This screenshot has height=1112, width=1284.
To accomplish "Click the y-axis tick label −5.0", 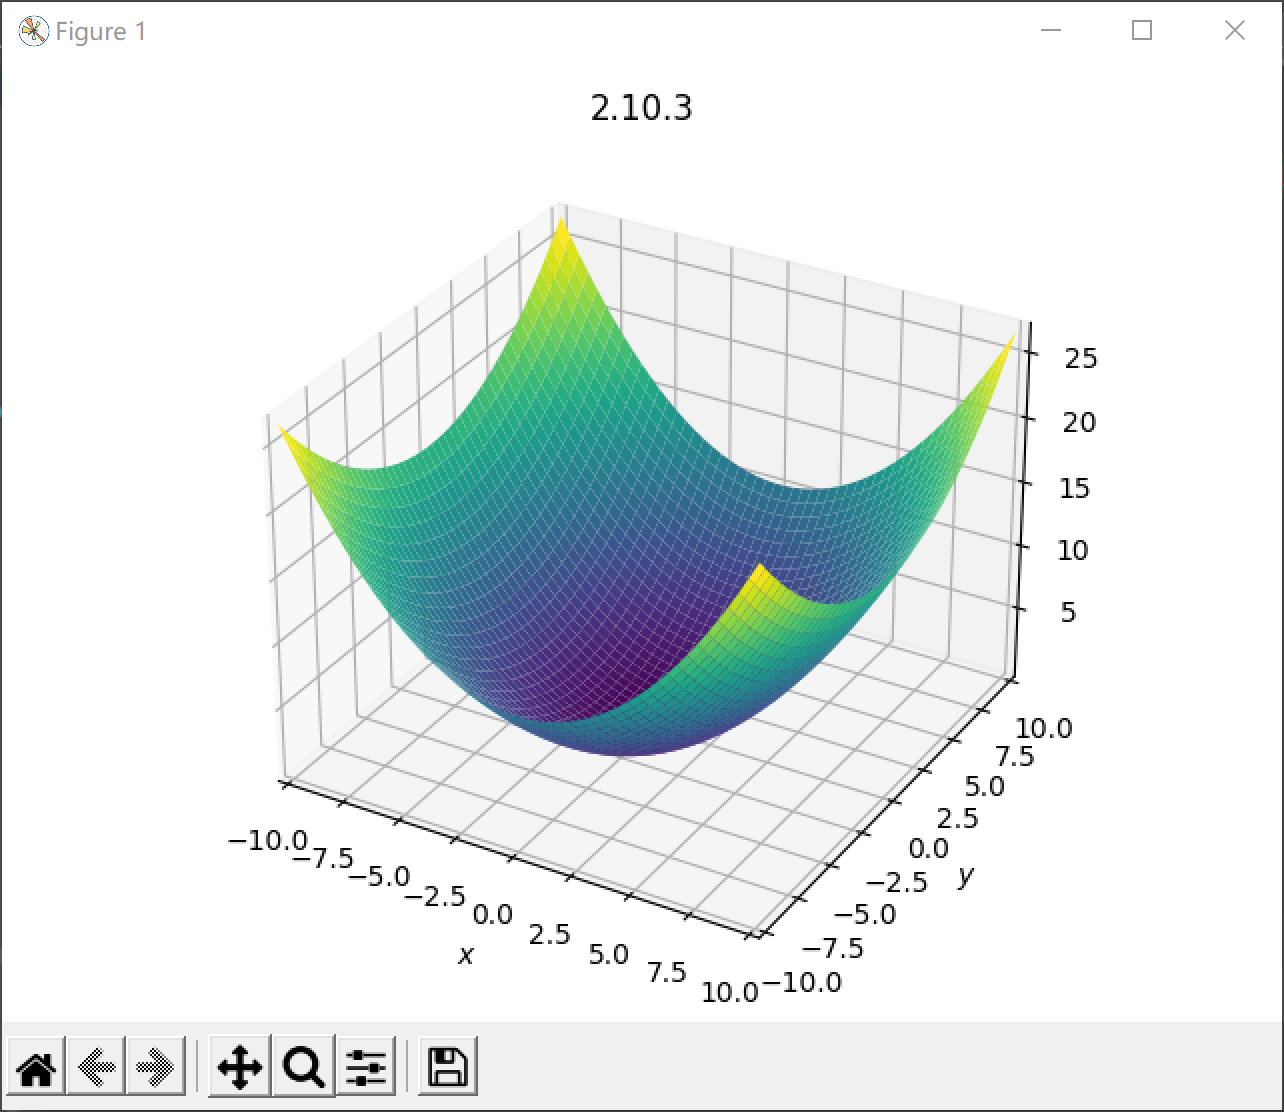I will pyautogui.click(x=864, y=914).
